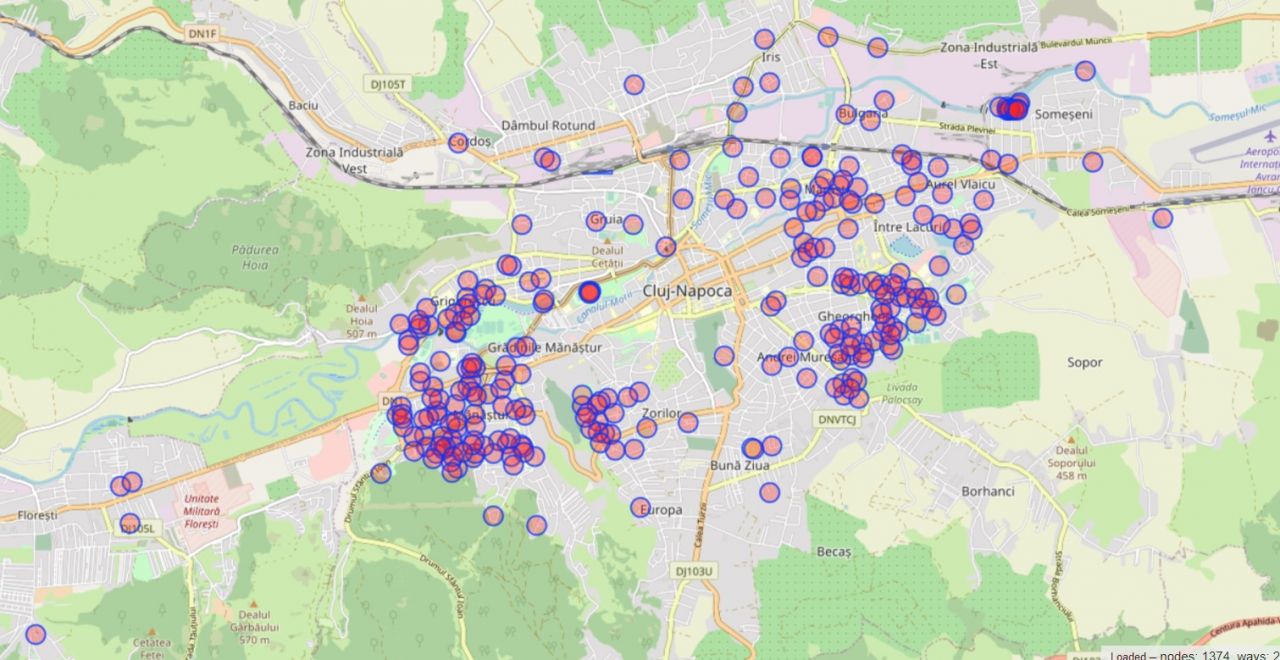
Task: Click the marker just north of Gruia label
Action: pos(596,221)
